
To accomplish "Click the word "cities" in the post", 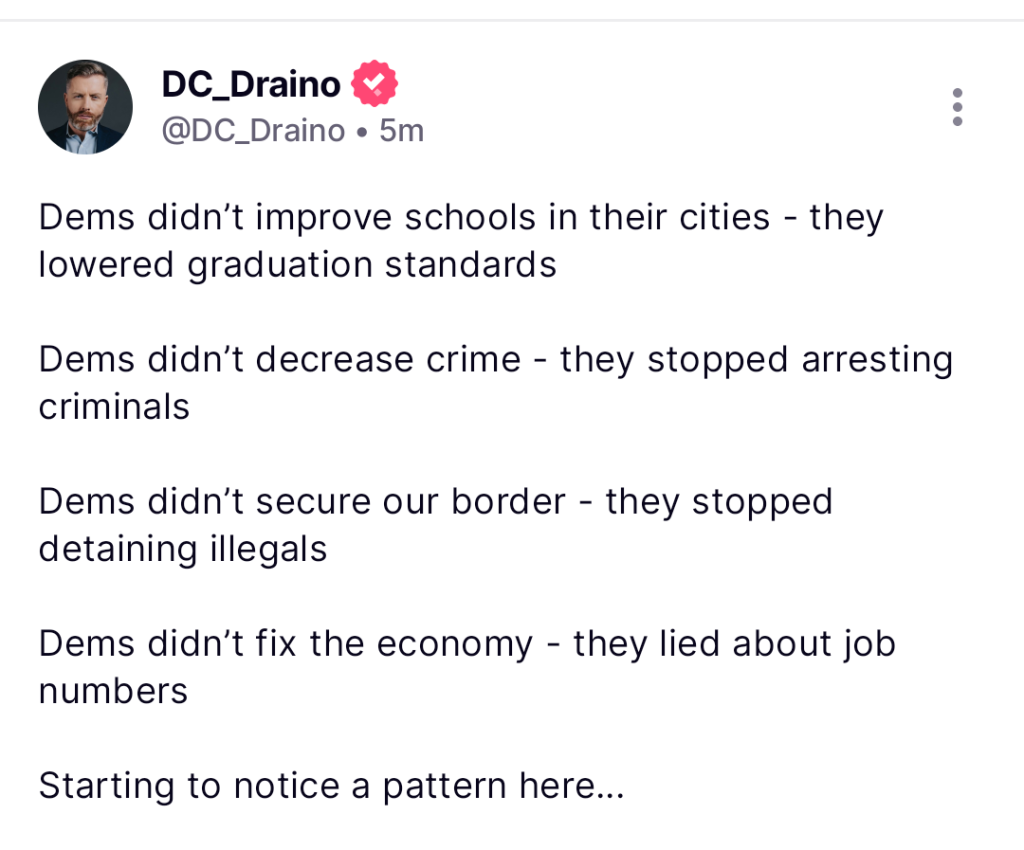I will click(721, 217).
